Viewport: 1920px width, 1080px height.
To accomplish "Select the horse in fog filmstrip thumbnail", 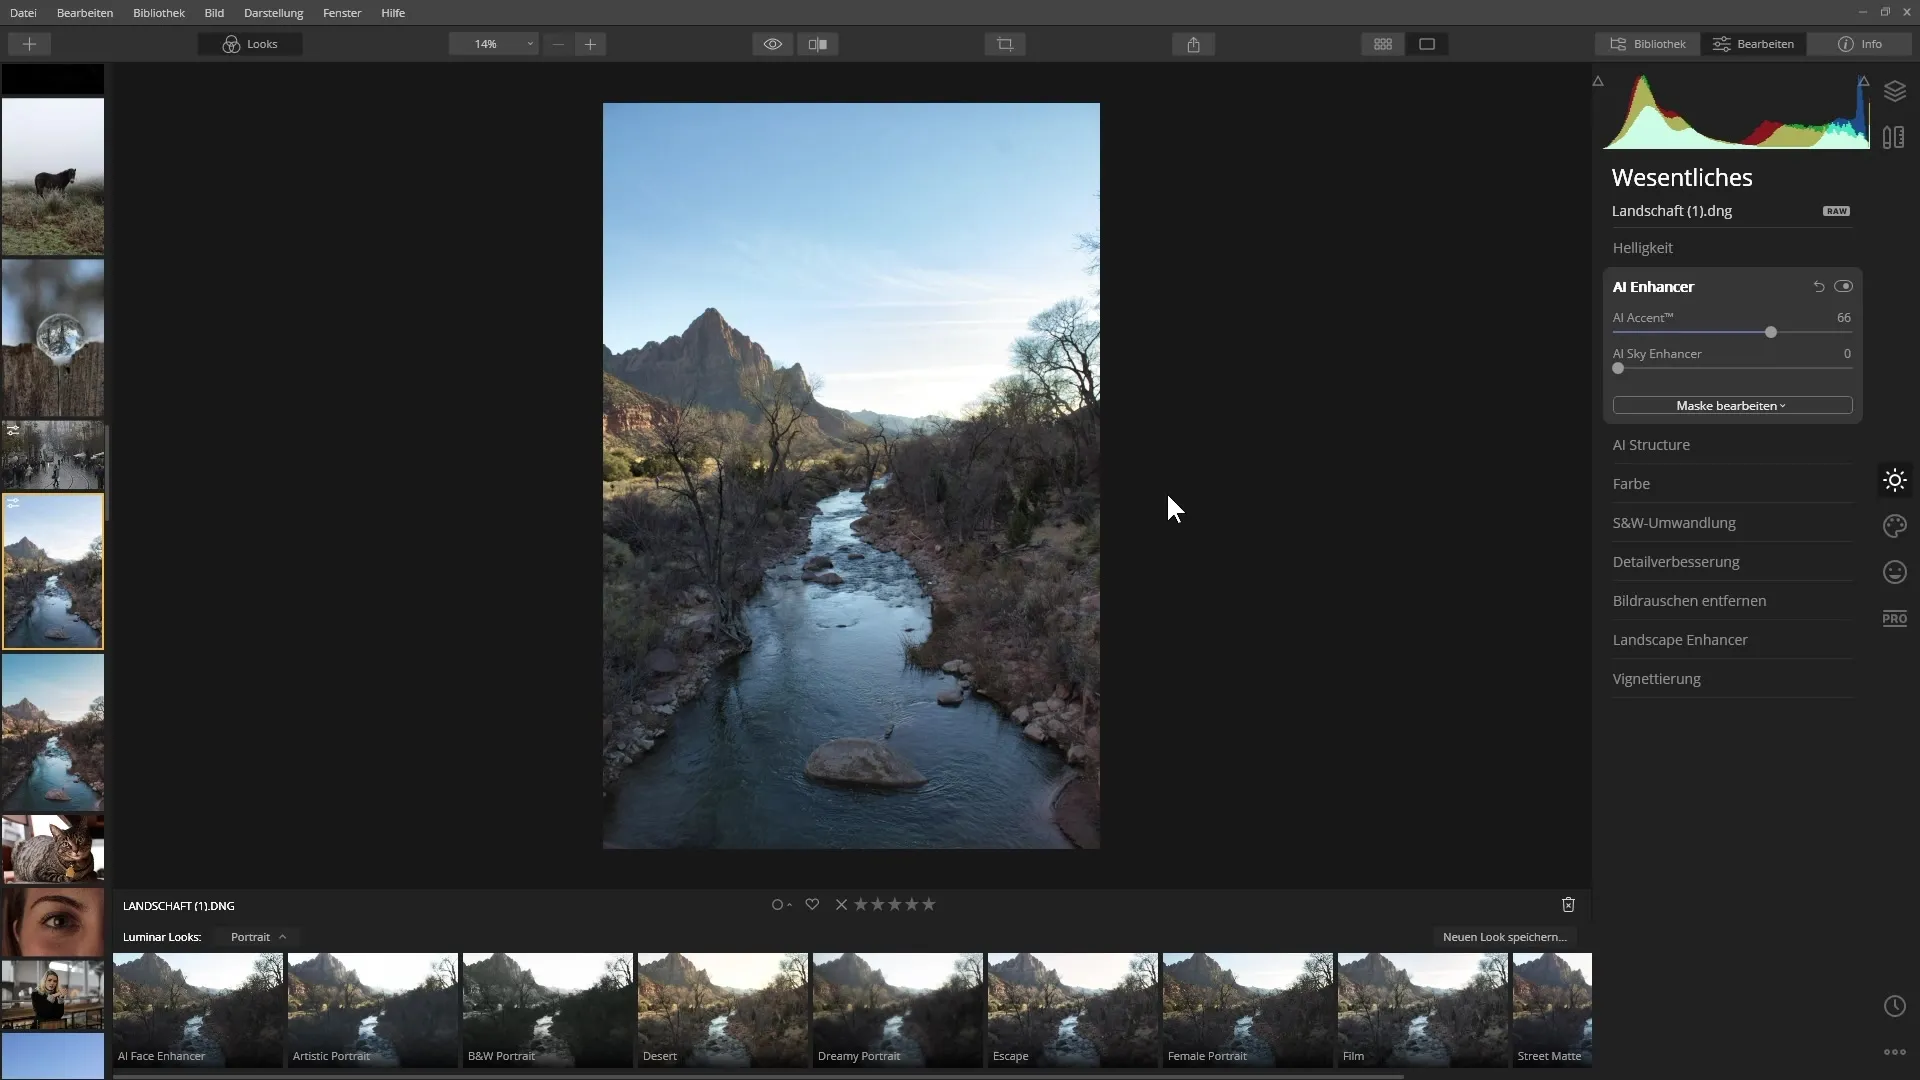I will click(53, 176).
